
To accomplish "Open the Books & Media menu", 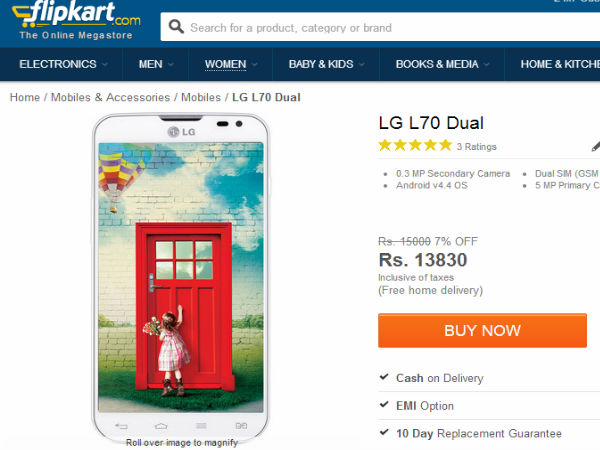I will [x=436, y=65].
